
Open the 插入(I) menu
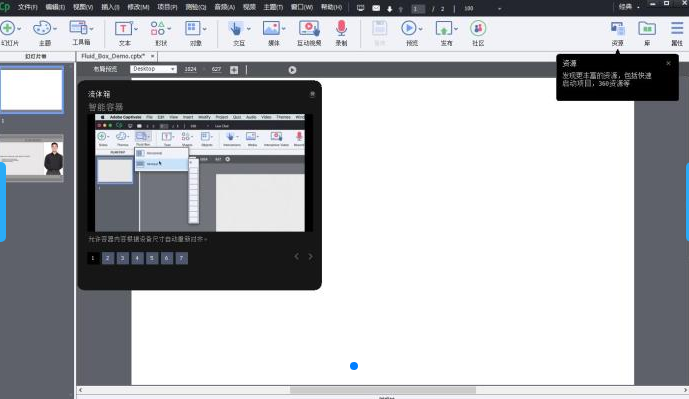(110, 7)
